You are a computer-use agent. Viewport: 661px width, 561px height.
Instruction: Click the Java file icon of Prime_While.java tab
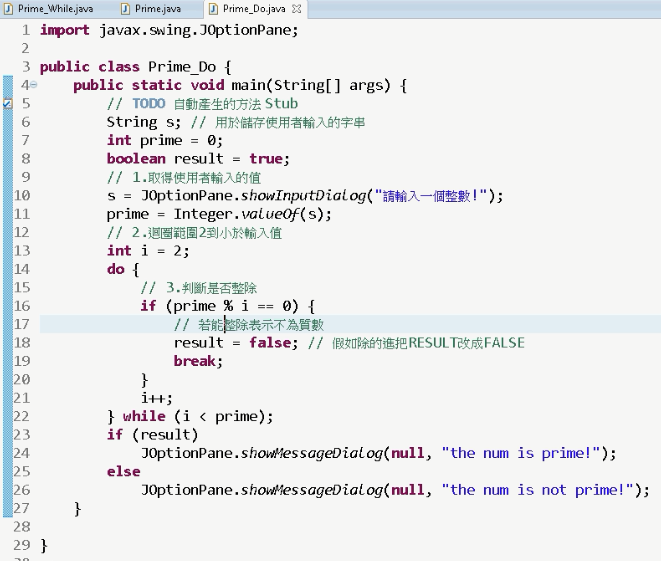[8, 9]
